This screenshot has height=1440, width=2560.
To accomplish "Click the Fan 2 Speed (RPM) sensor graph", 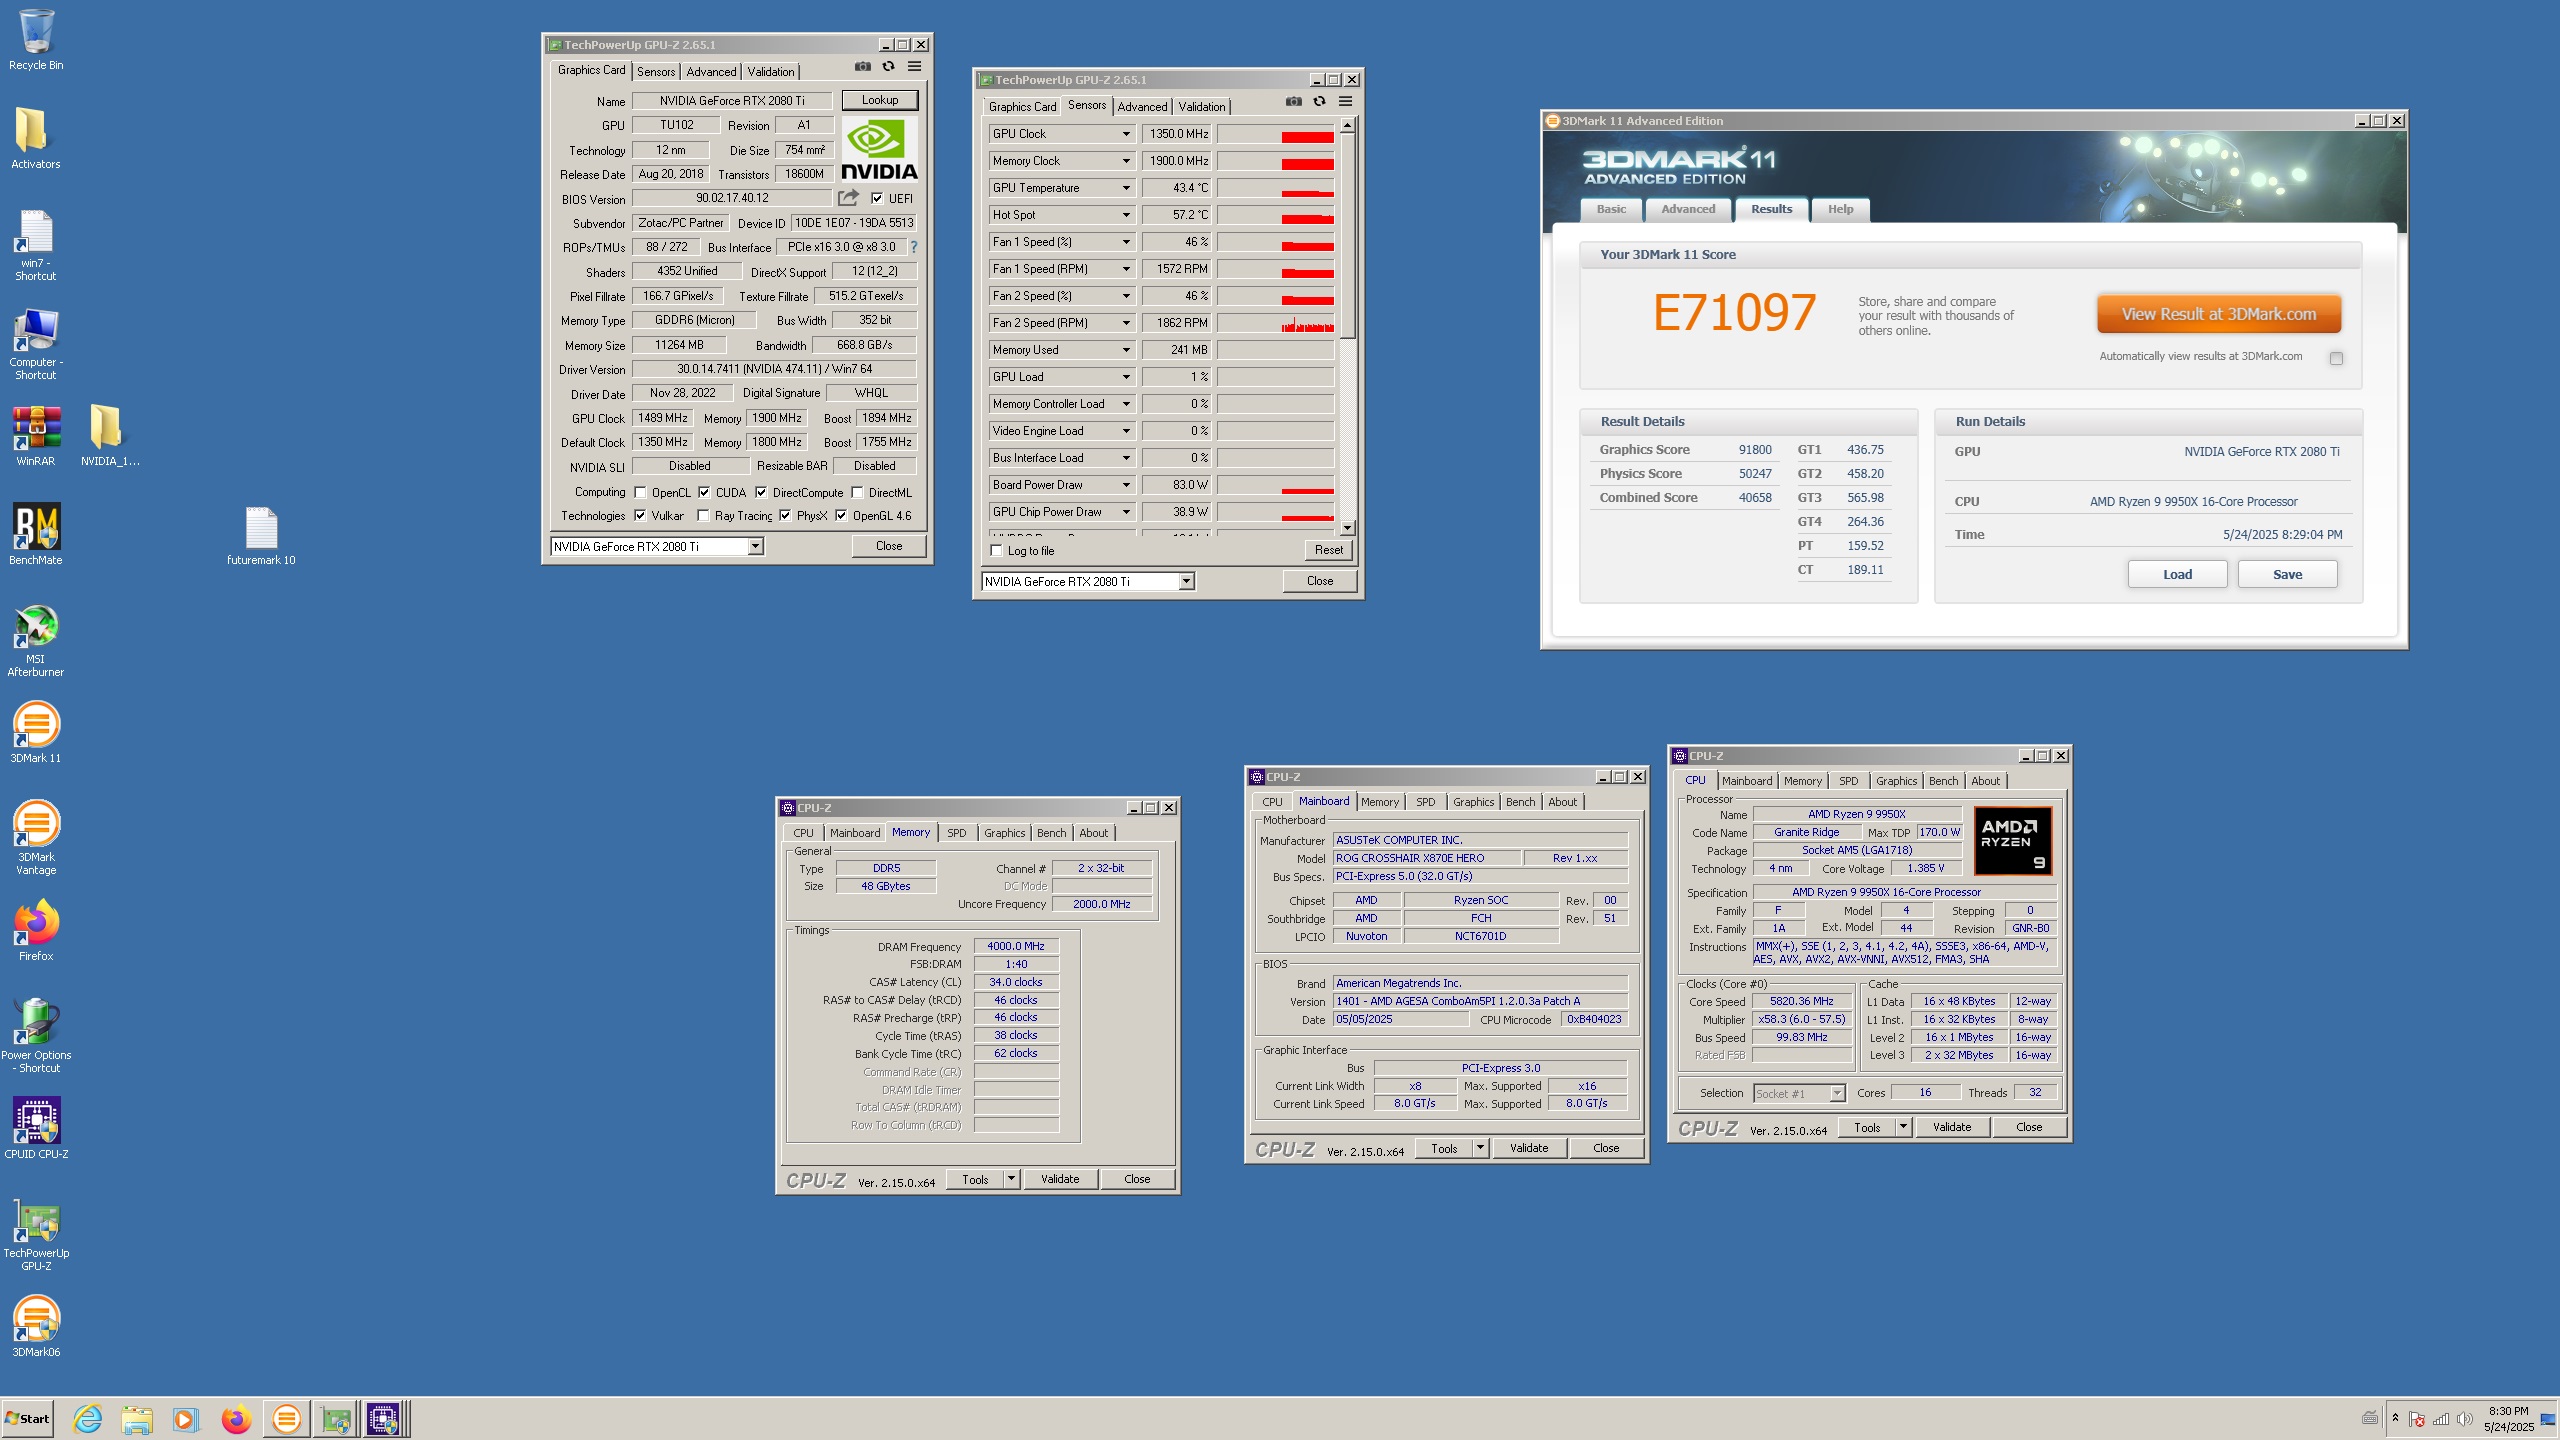I will tap(1275, 323).
